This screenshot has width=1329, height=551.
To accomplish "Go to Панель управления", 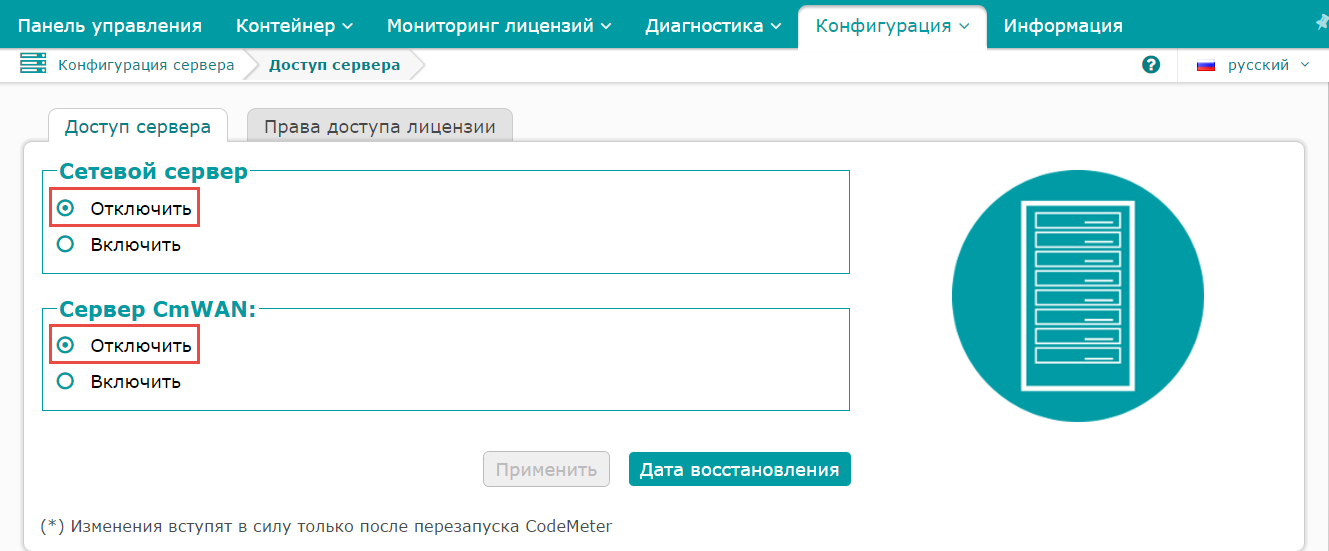I will (x=110, y=26).
